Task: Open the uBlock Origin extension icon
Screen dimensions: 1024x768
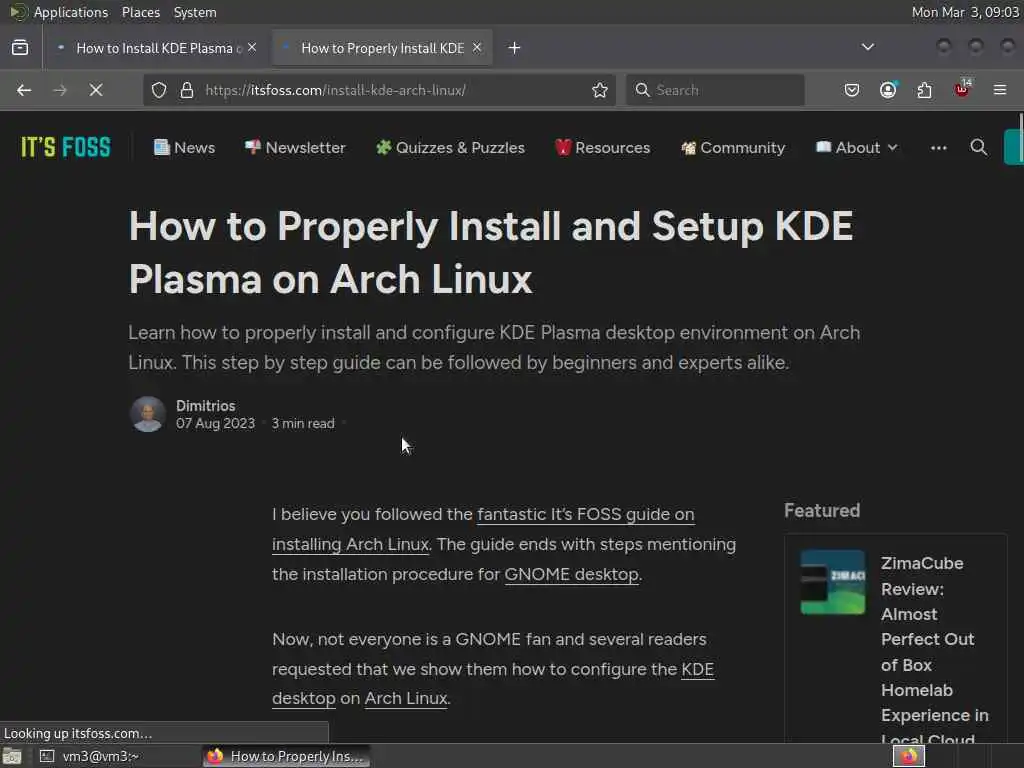Action: click(962, 89)
